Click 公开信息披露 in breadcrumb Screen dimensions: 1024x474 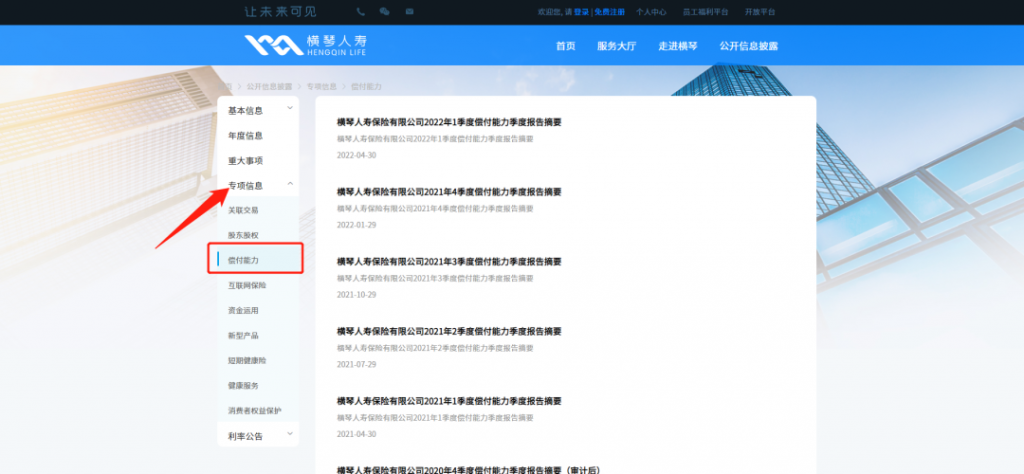[x=270, y=86]
